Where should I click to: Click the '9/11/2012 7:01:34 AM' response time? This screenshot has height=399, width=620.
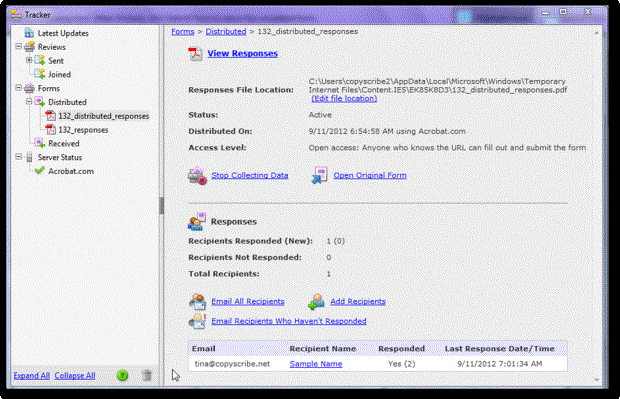pyautogui.click(x=500, y=364)
